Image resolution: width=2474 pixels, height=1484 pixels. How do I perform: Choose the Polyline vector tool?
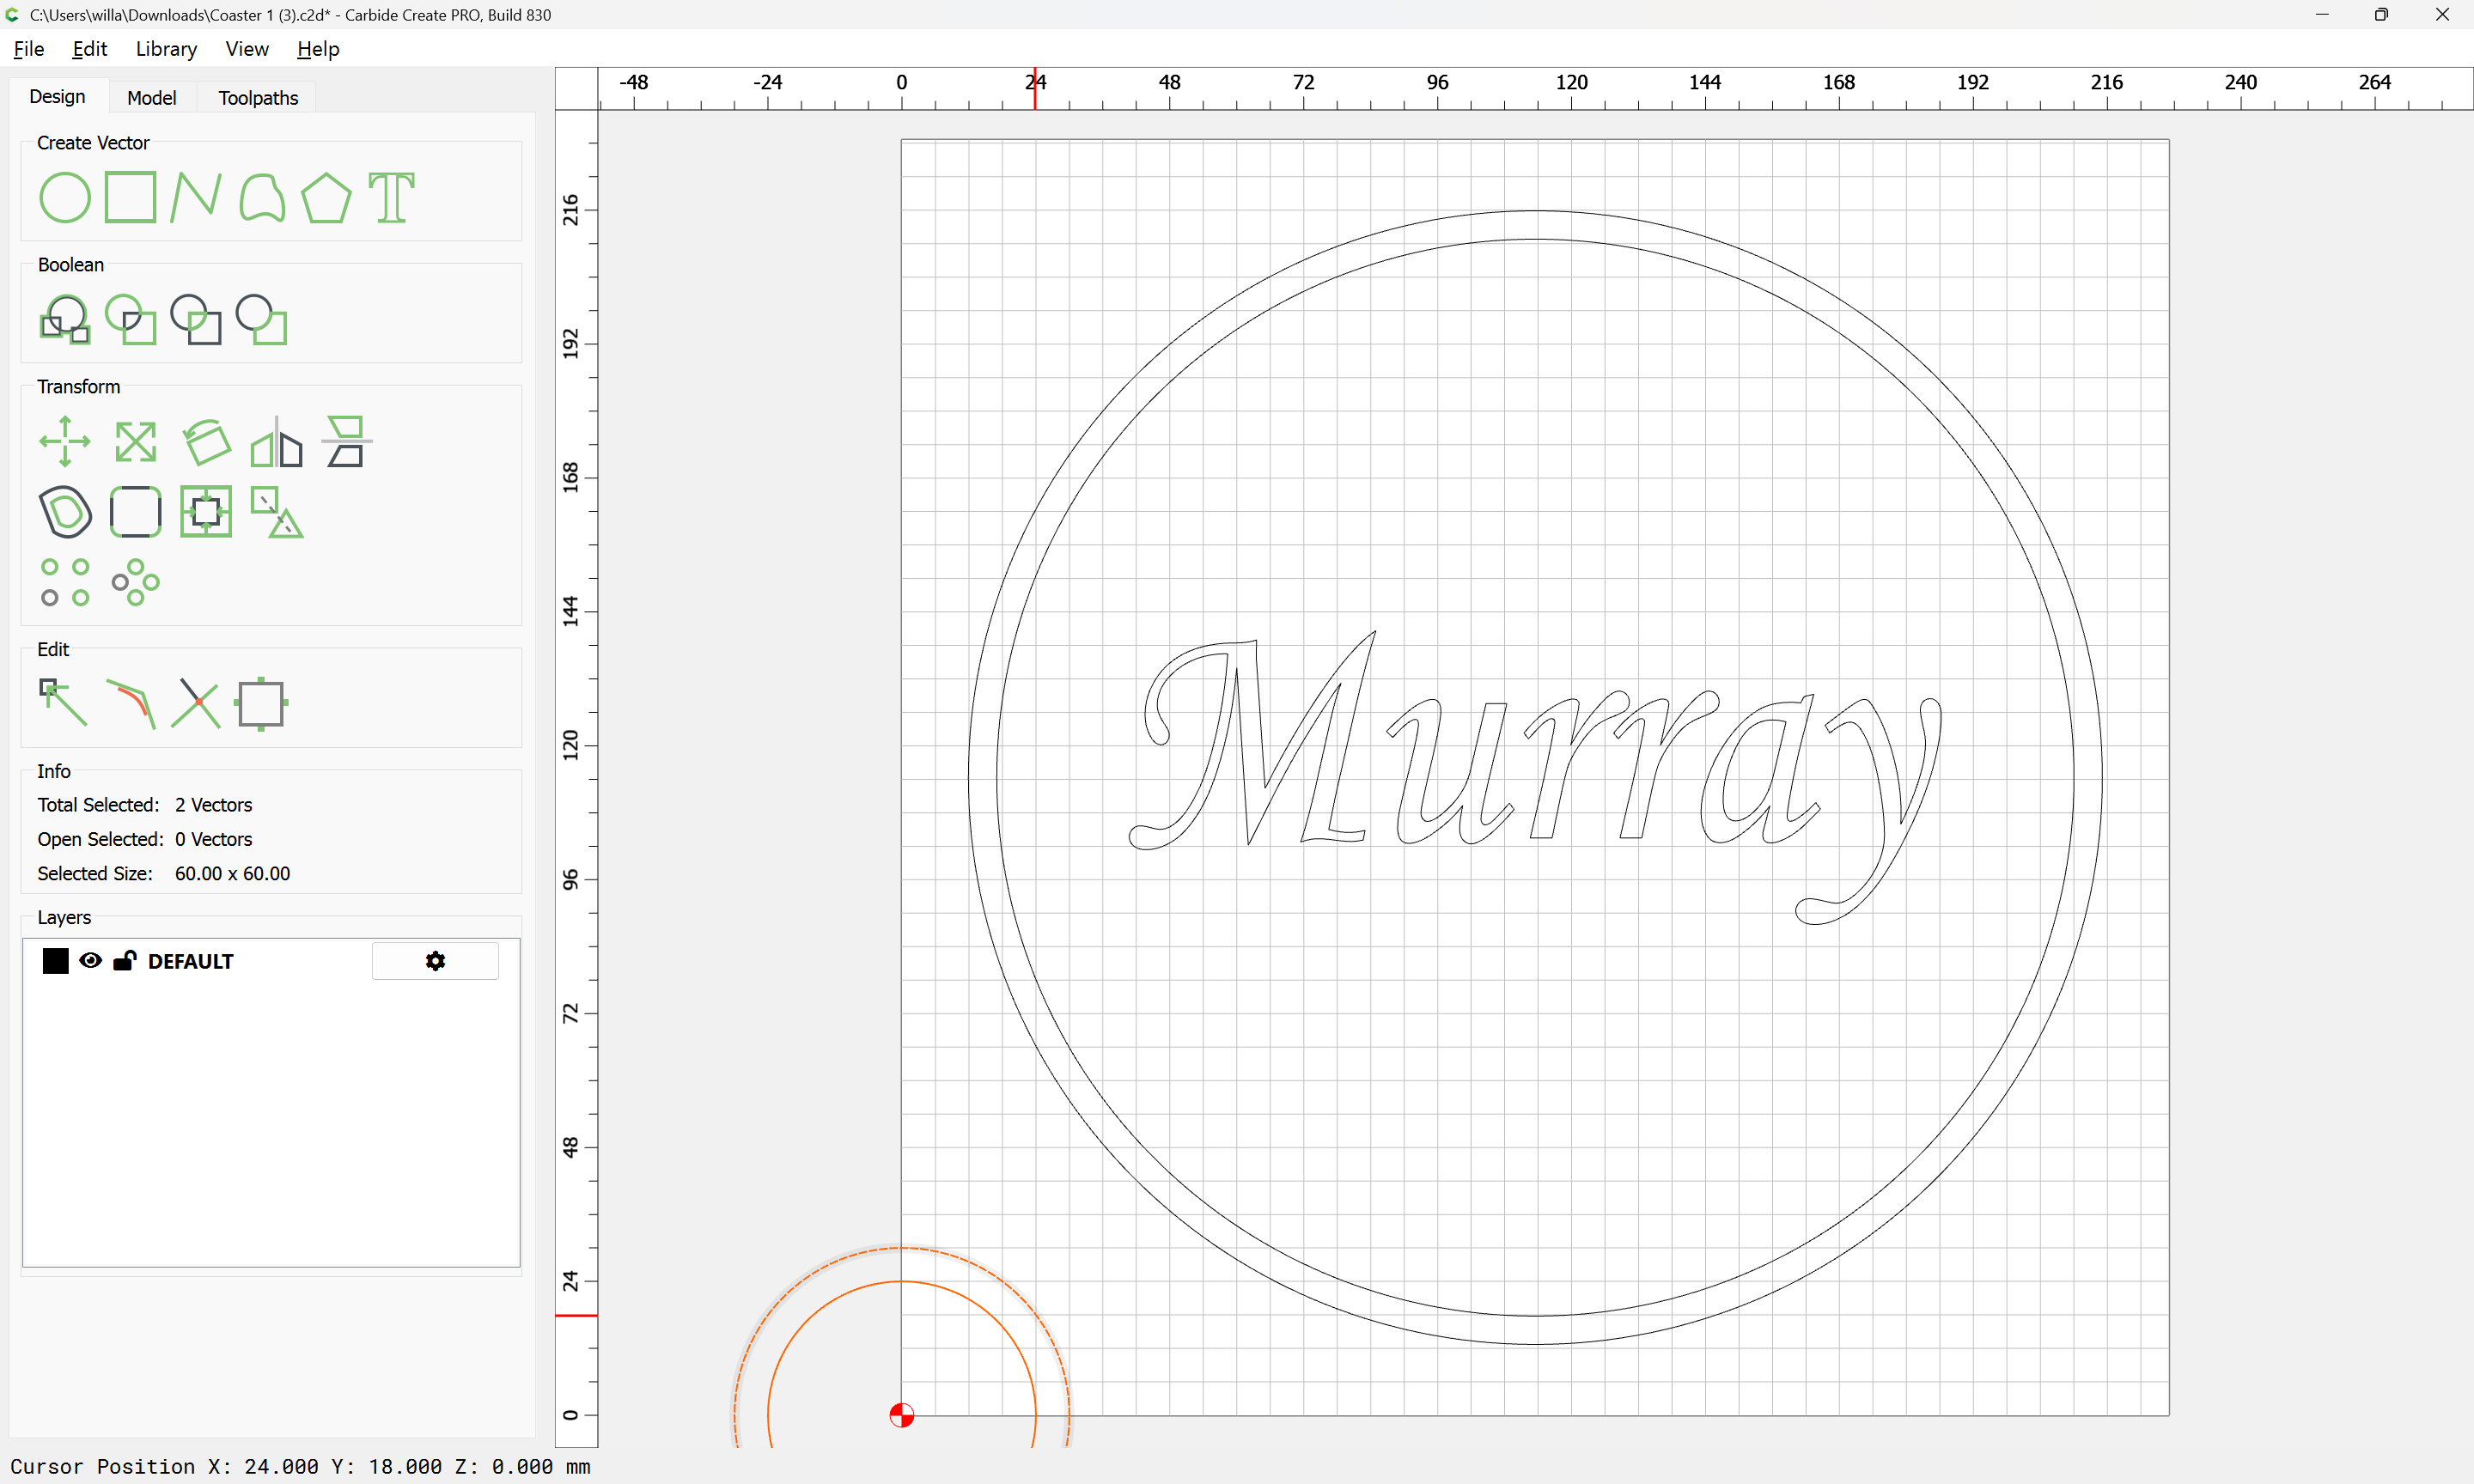(195, 197)
